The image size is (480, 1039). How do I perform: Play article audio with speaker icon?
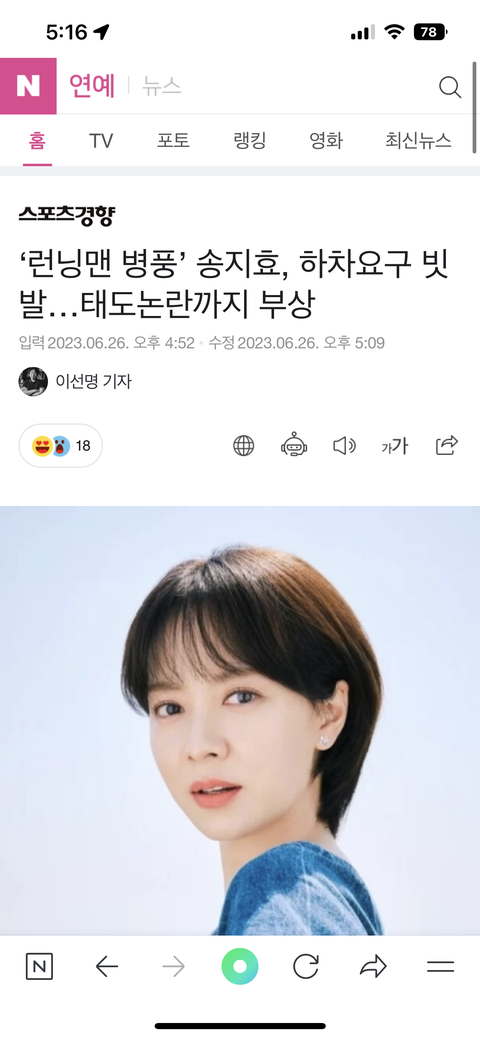click(x=344, y=446)
